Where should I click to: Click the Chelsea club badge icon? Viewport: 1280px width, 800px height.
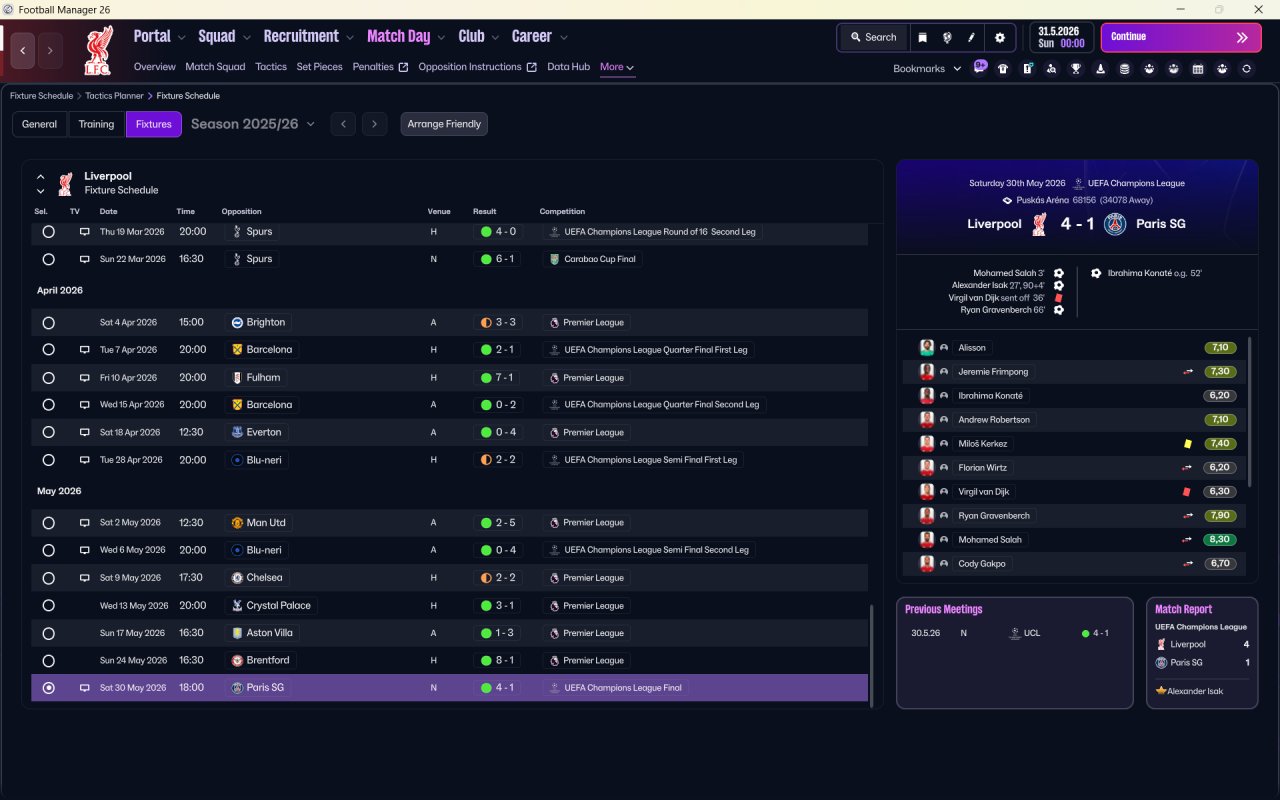click(237, 578)
